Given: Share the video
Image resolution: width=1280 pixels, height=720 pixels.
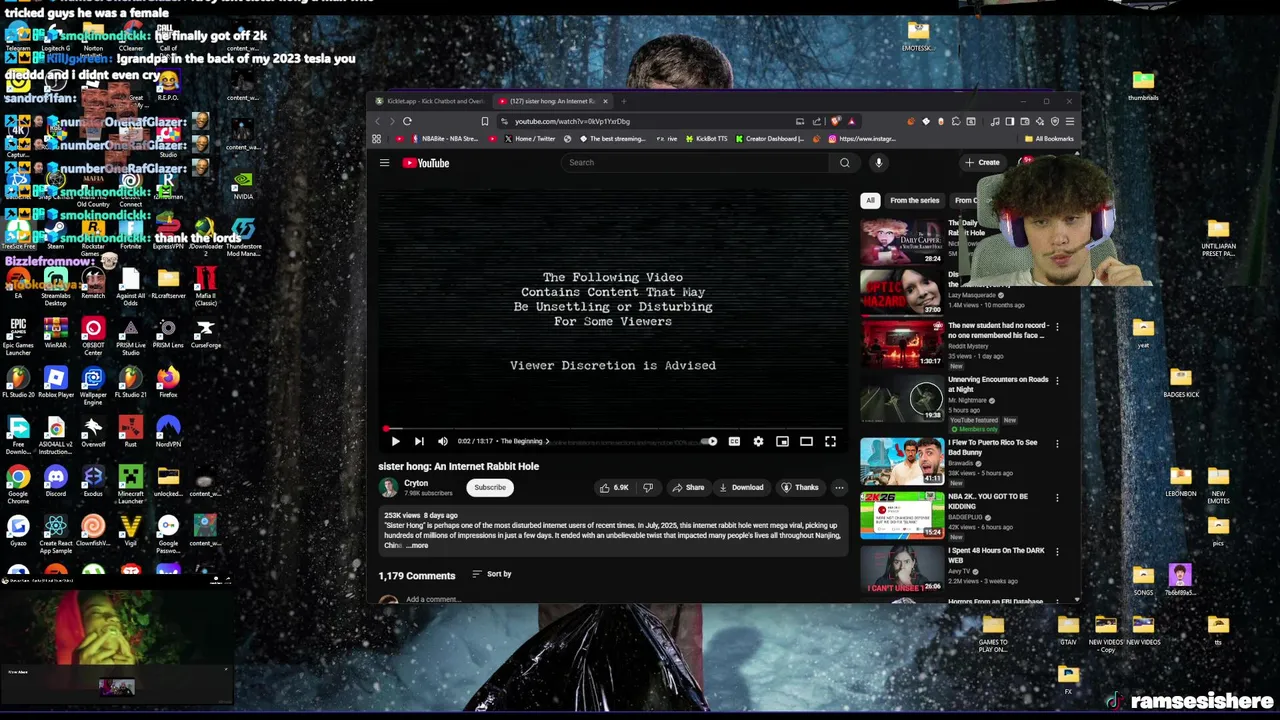Looking at the screenshot, I should [x=688, y=487].
